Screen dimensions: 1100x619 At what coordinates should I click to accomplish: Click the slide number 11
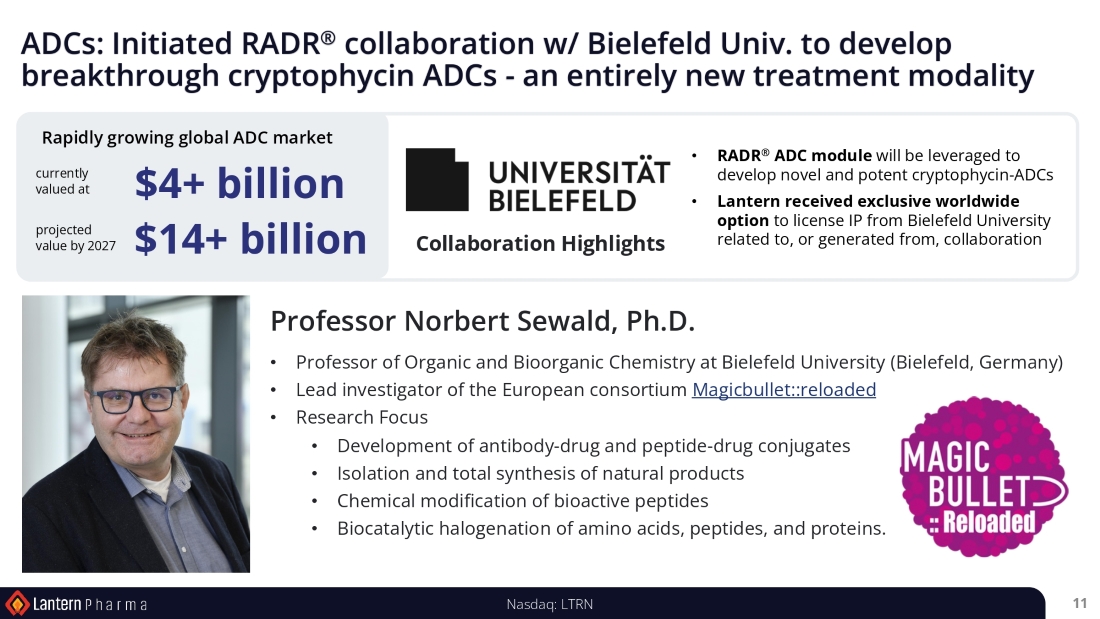1079,603
